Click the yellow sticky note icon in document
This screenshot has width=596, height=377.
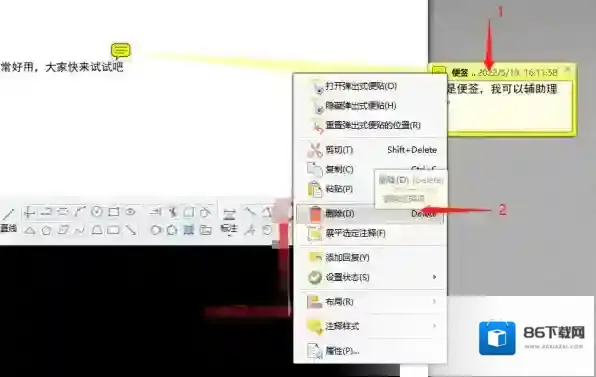pos(121,50)
